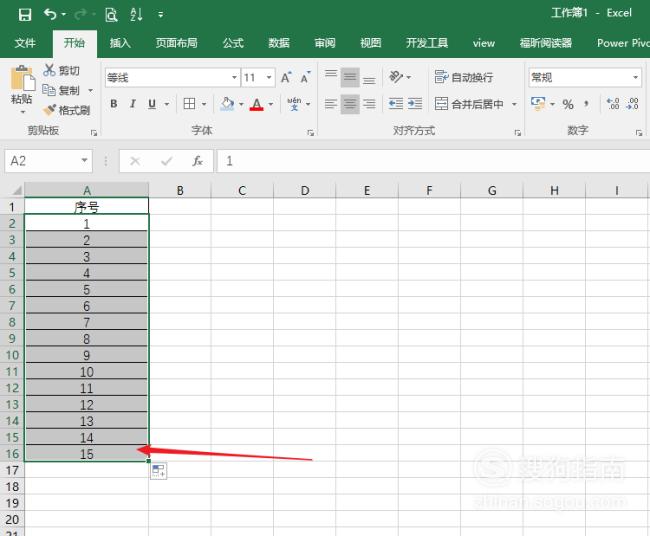Click the Increase Indent icon
The image size is (650, 536).
[415, 104]
